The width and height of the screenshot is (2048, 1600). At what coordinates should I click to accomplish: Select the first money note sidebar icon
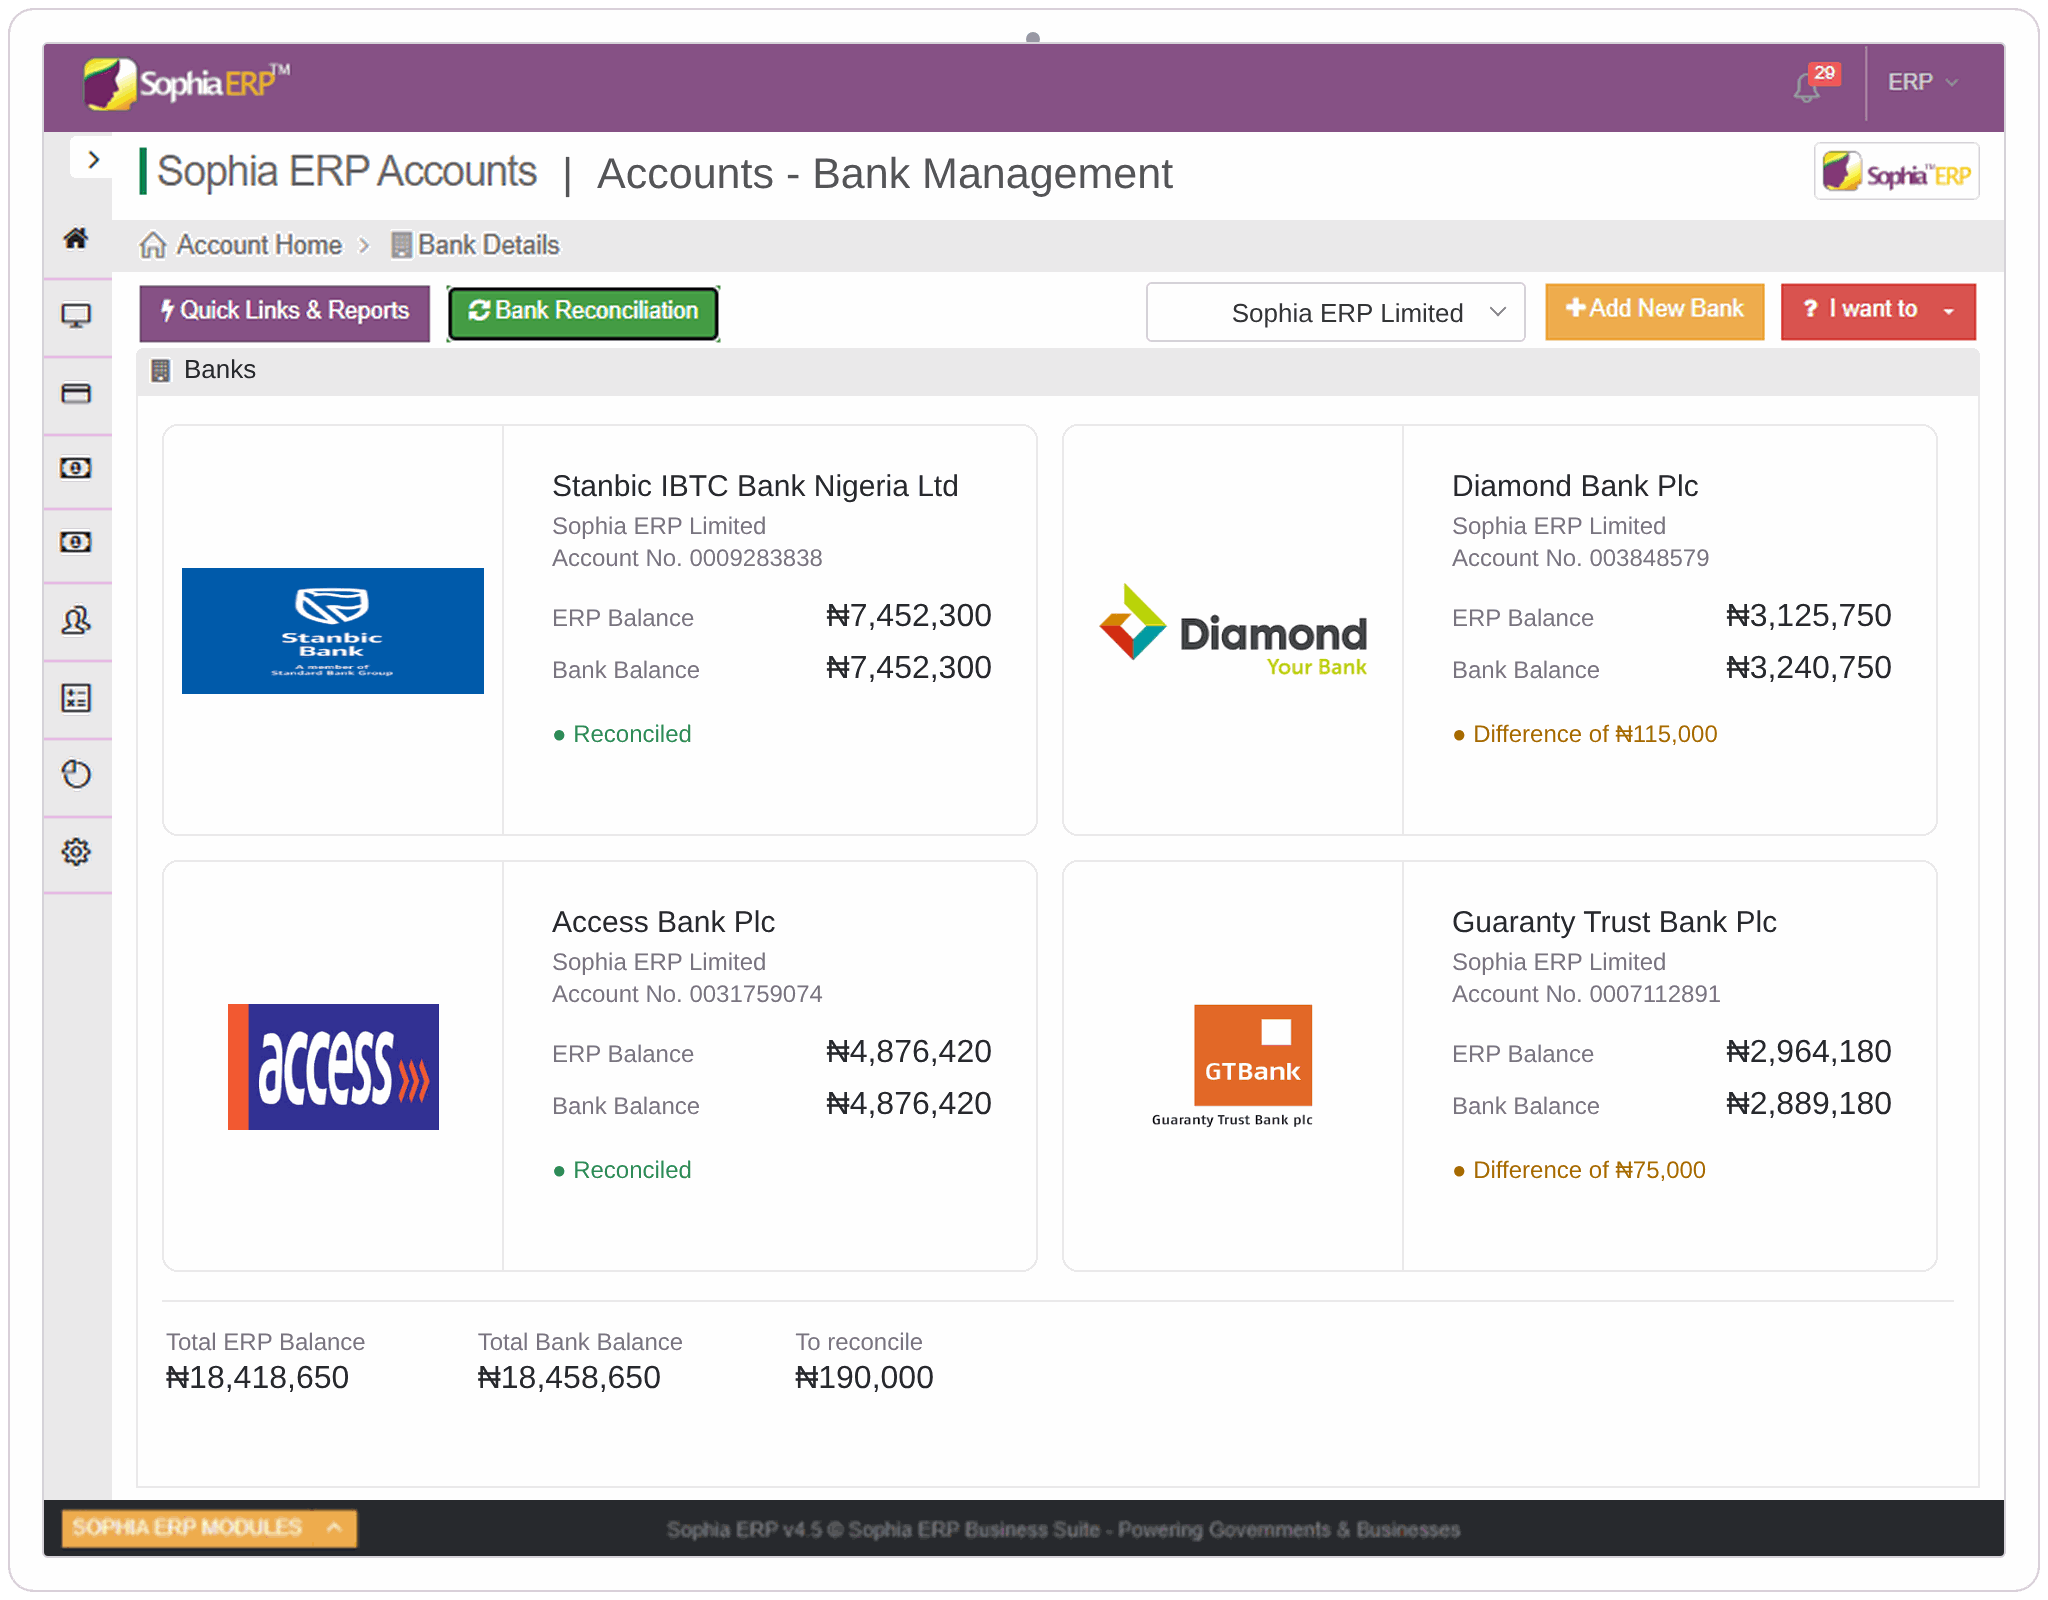point(76,468)
